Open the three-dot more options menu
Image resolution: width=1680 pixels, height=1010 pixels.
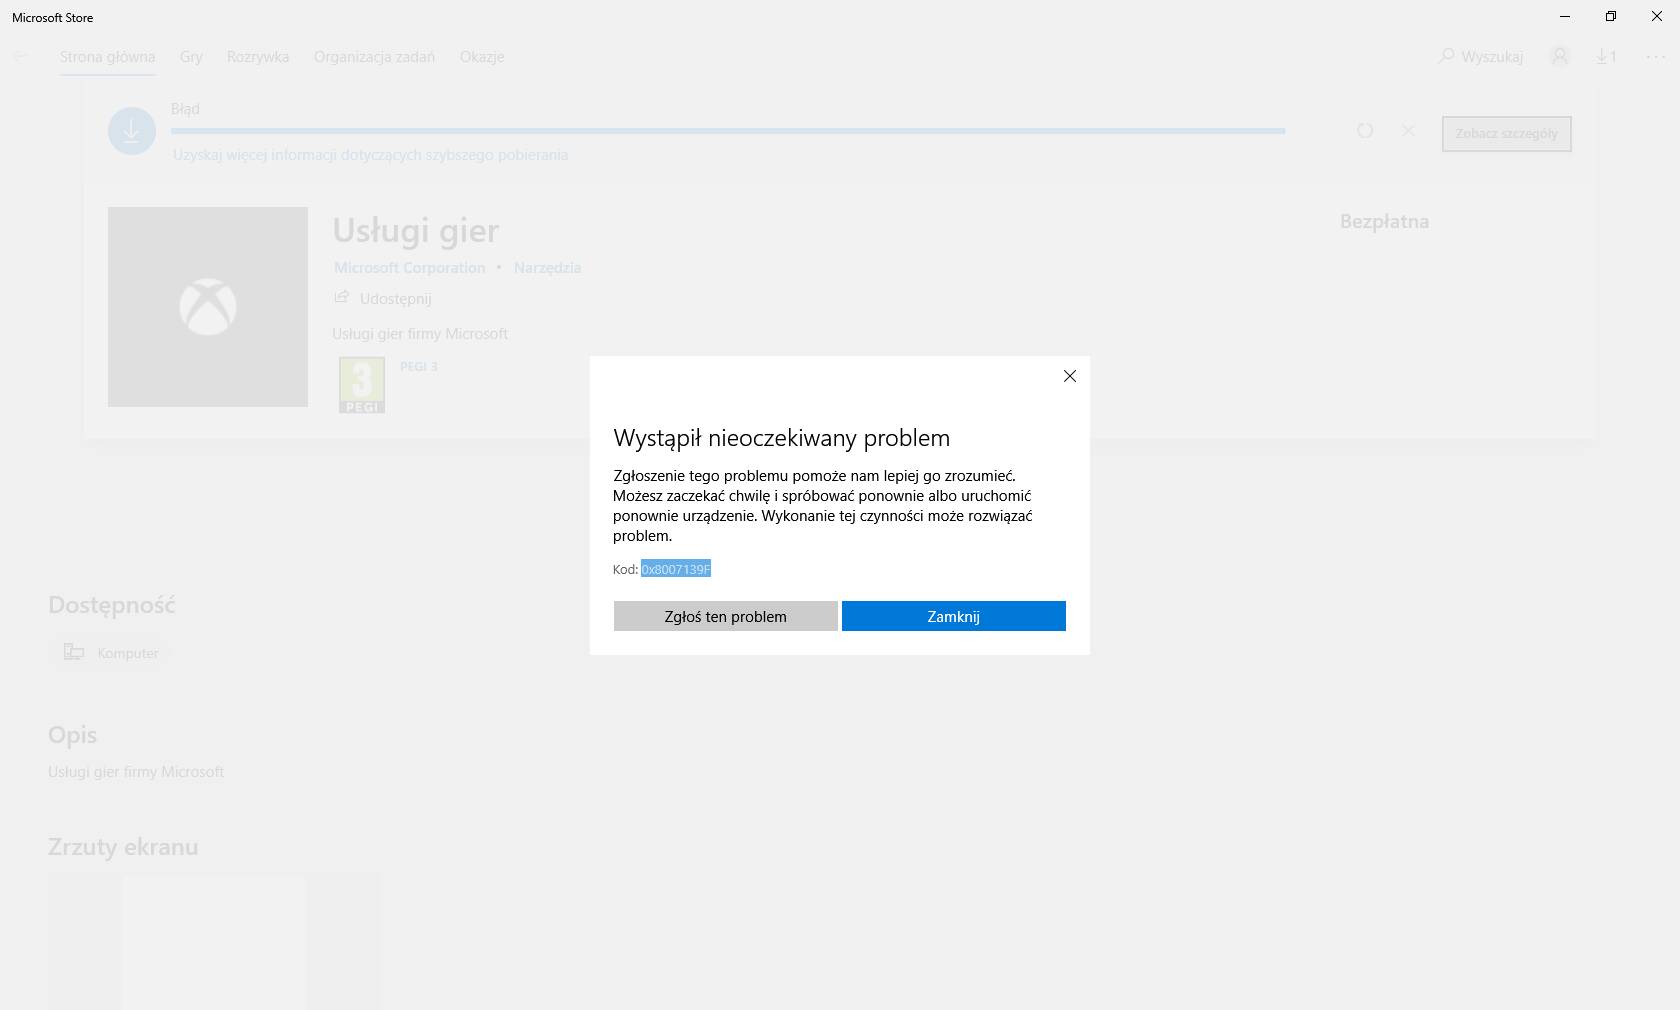point(1655,57)
